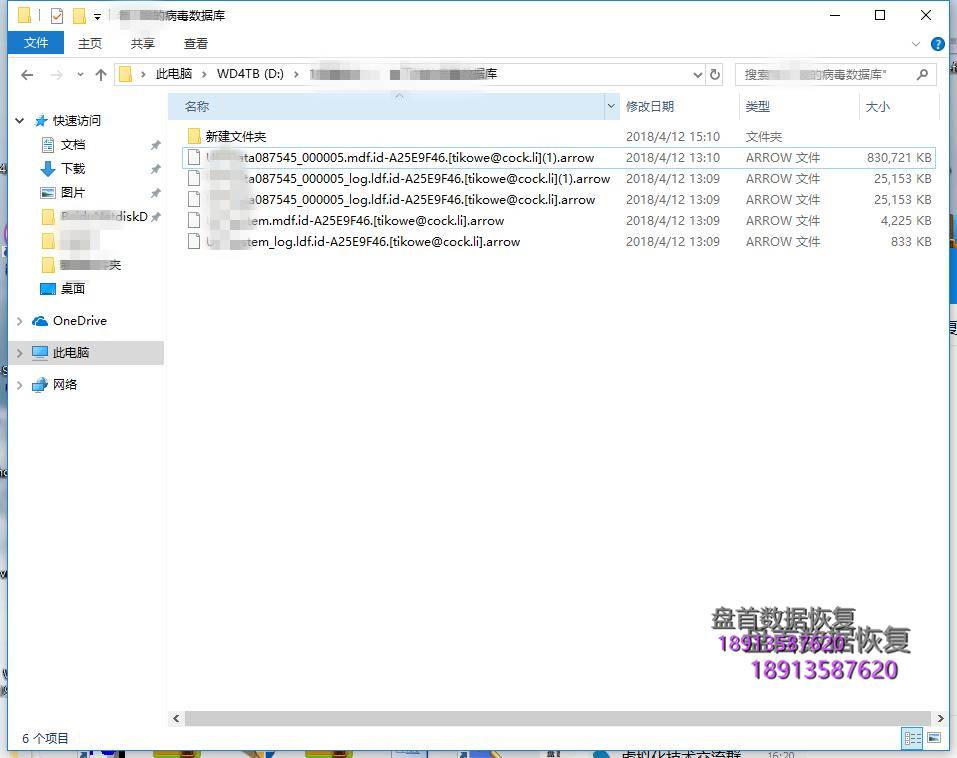The image size is (957, 758).
Task: Select 网络 in the navigation pane
Action: (65, 384)
